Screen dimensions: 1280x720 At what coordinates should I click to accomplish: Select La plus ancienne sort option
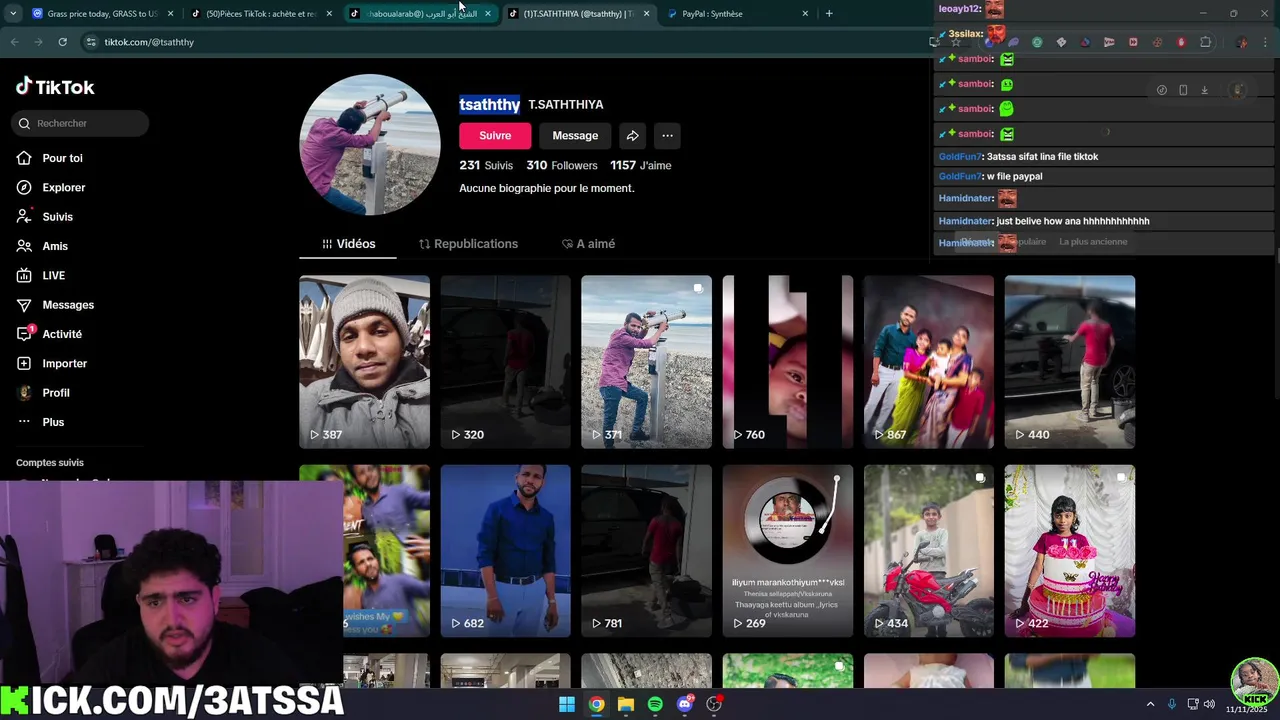point(1093,242)
